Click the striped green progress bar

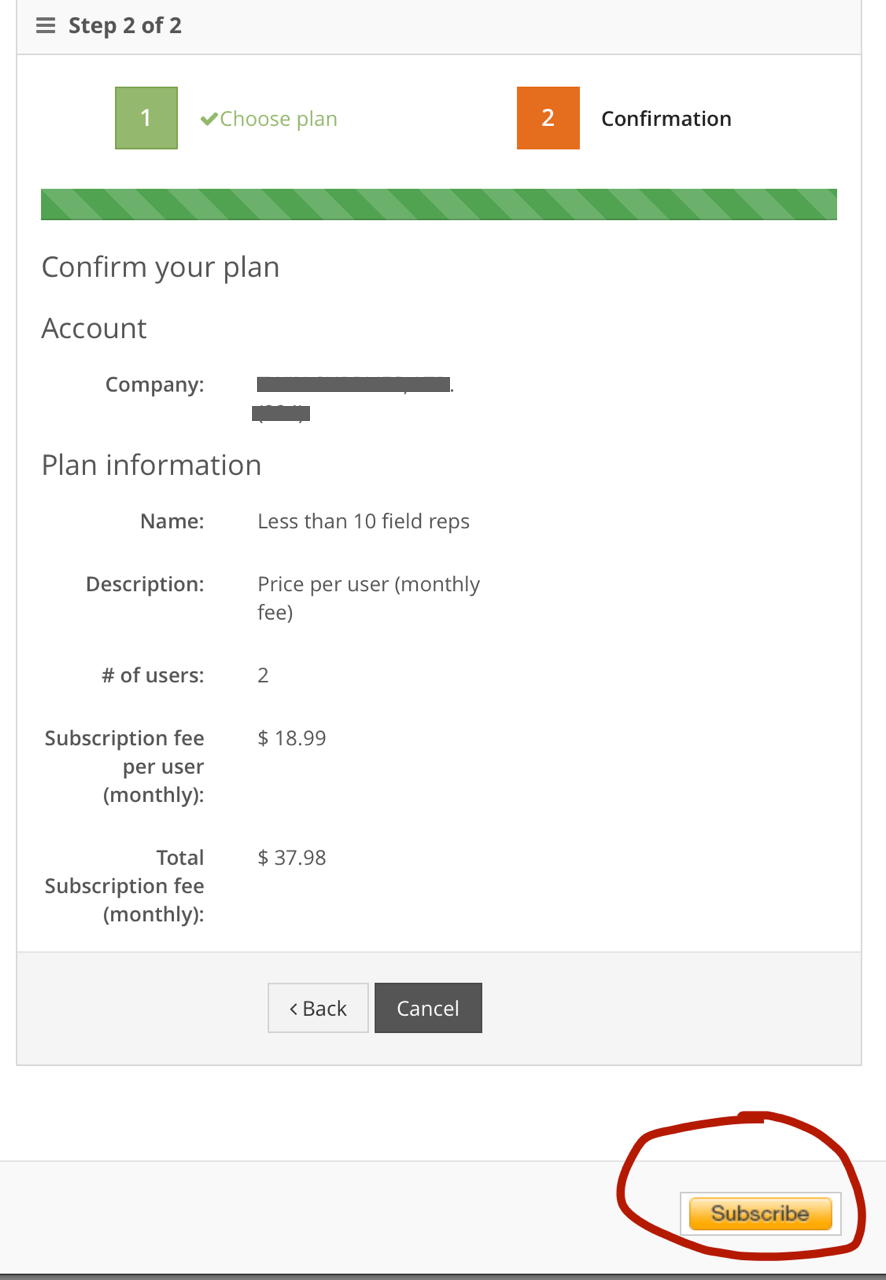pyautogui.click(x=438, y=203)
